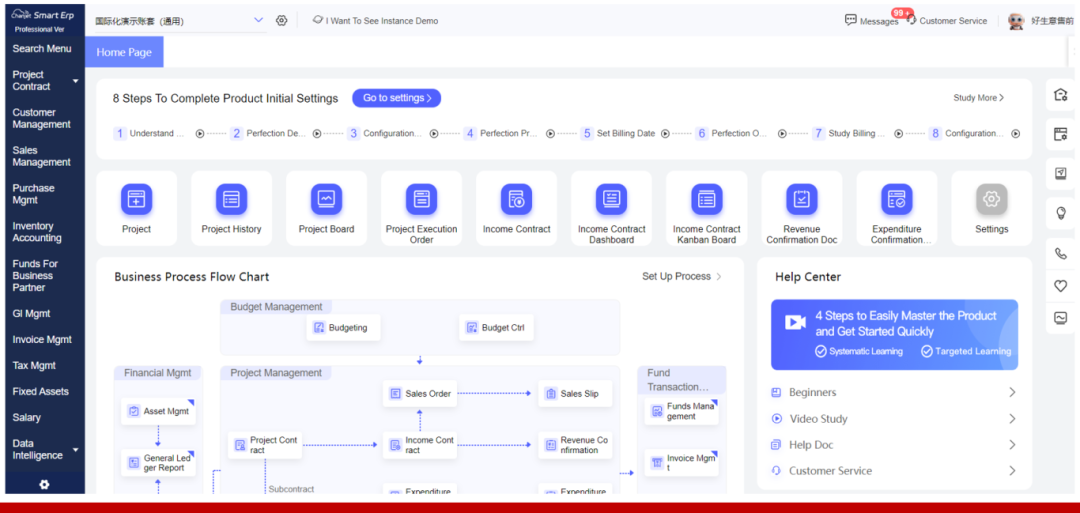
Task: Click the Messages icon in header
Action: [851, 20]
